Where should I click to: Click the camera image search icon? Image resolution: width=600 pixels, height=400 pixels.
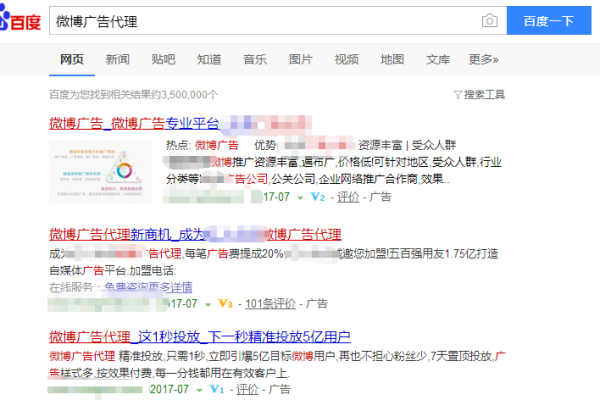(489, 21)
